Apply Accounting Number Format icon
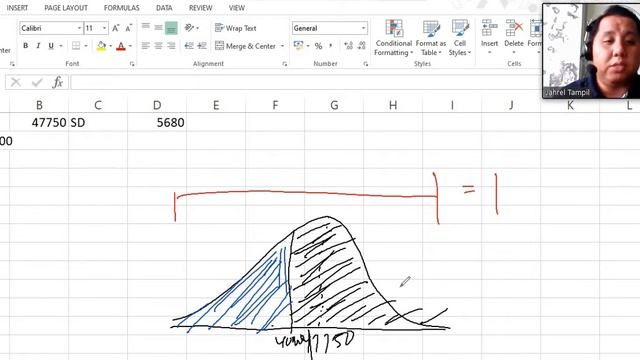The image size is (640, 360). click(299, 46)
